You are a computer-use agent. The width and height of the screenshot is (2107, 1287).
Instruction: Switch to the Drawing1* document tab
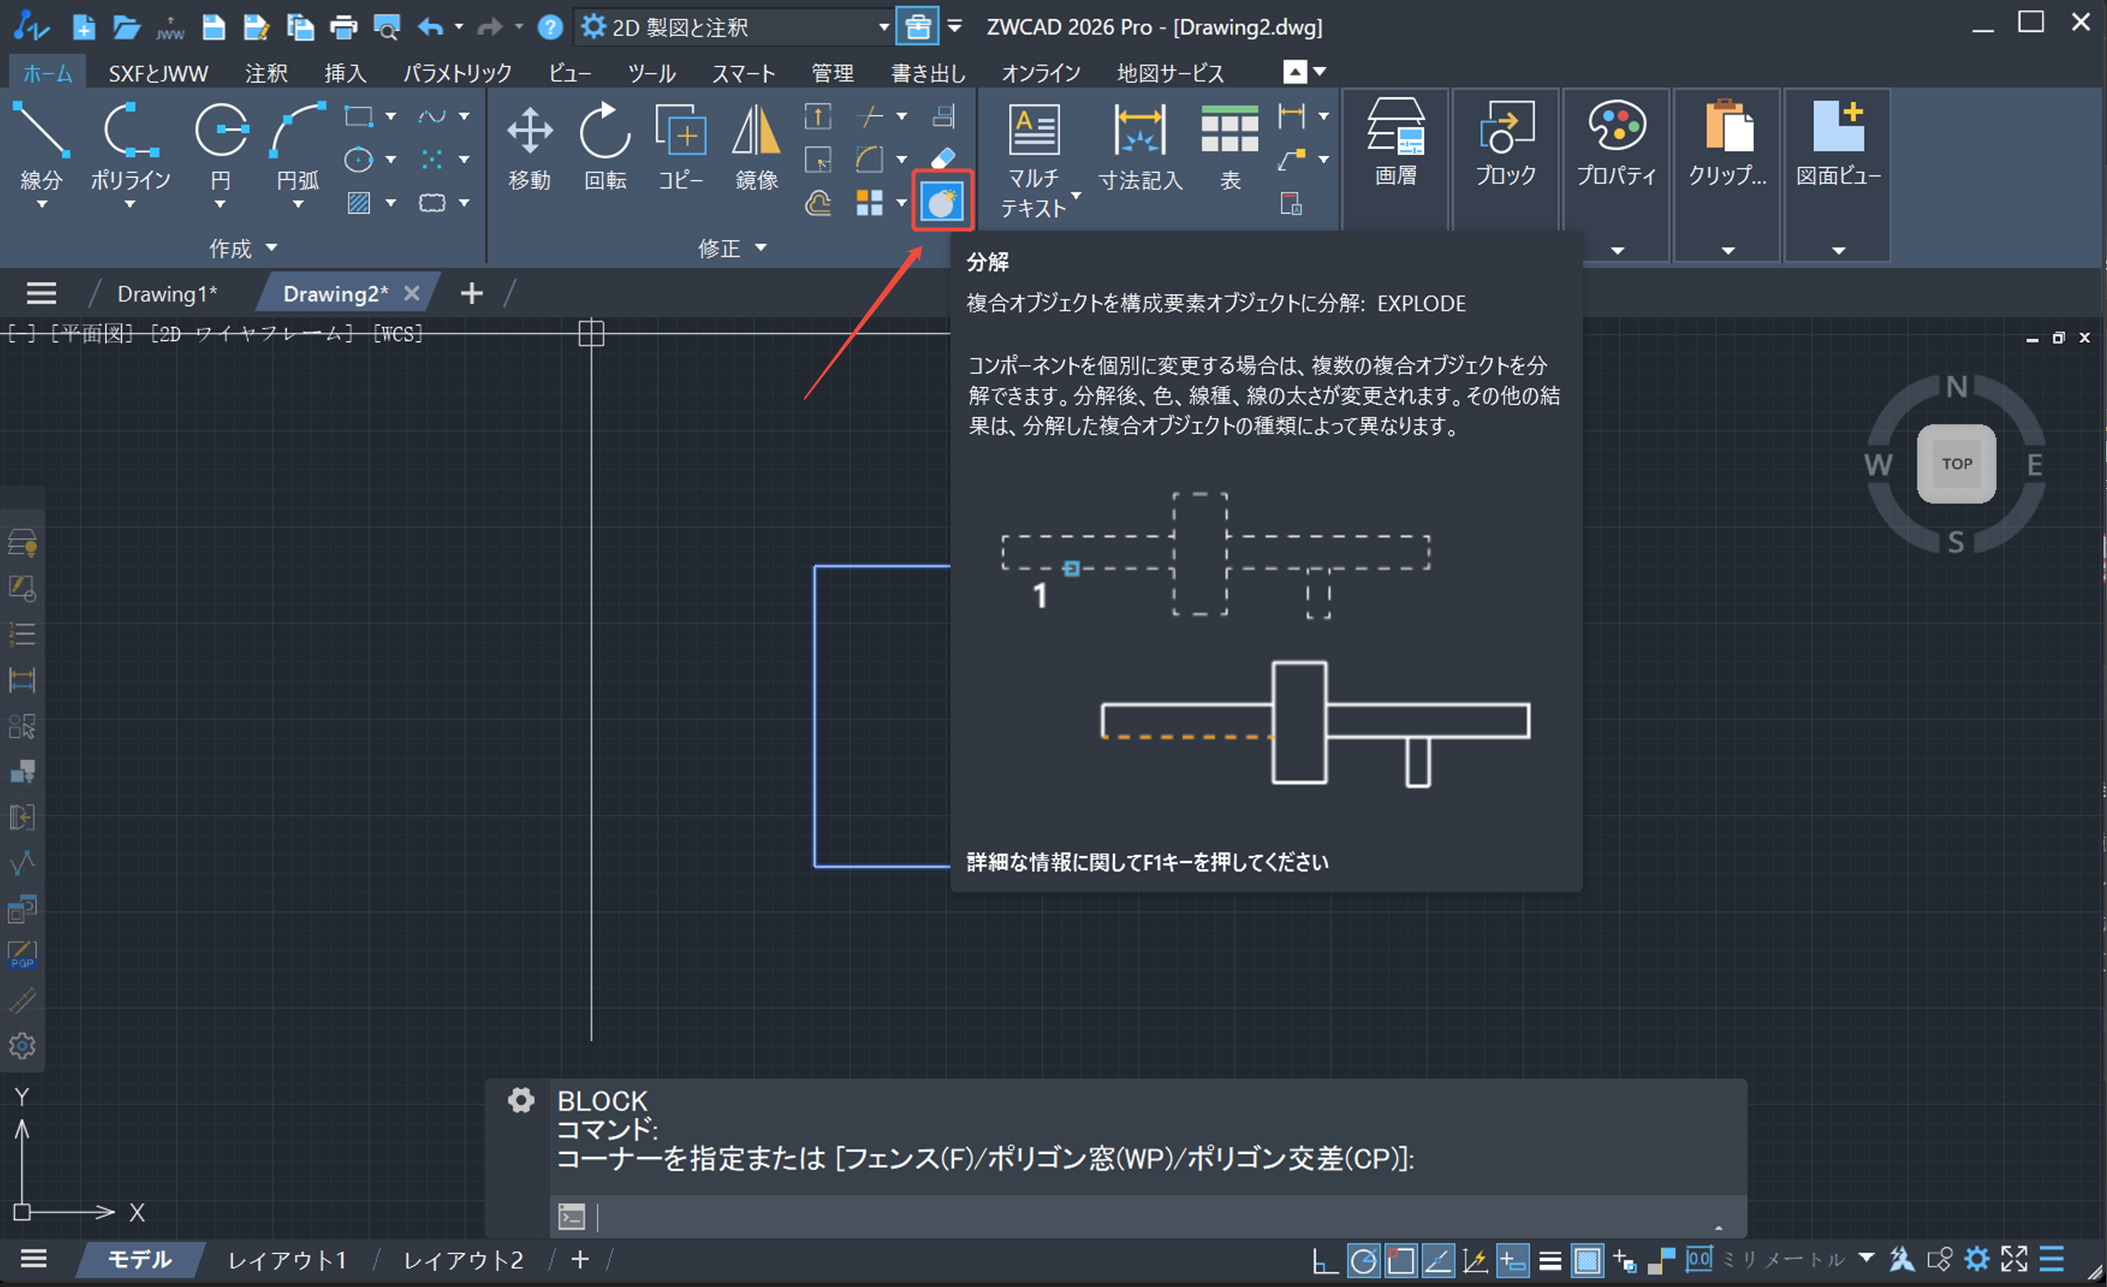(x=167, y=294)
